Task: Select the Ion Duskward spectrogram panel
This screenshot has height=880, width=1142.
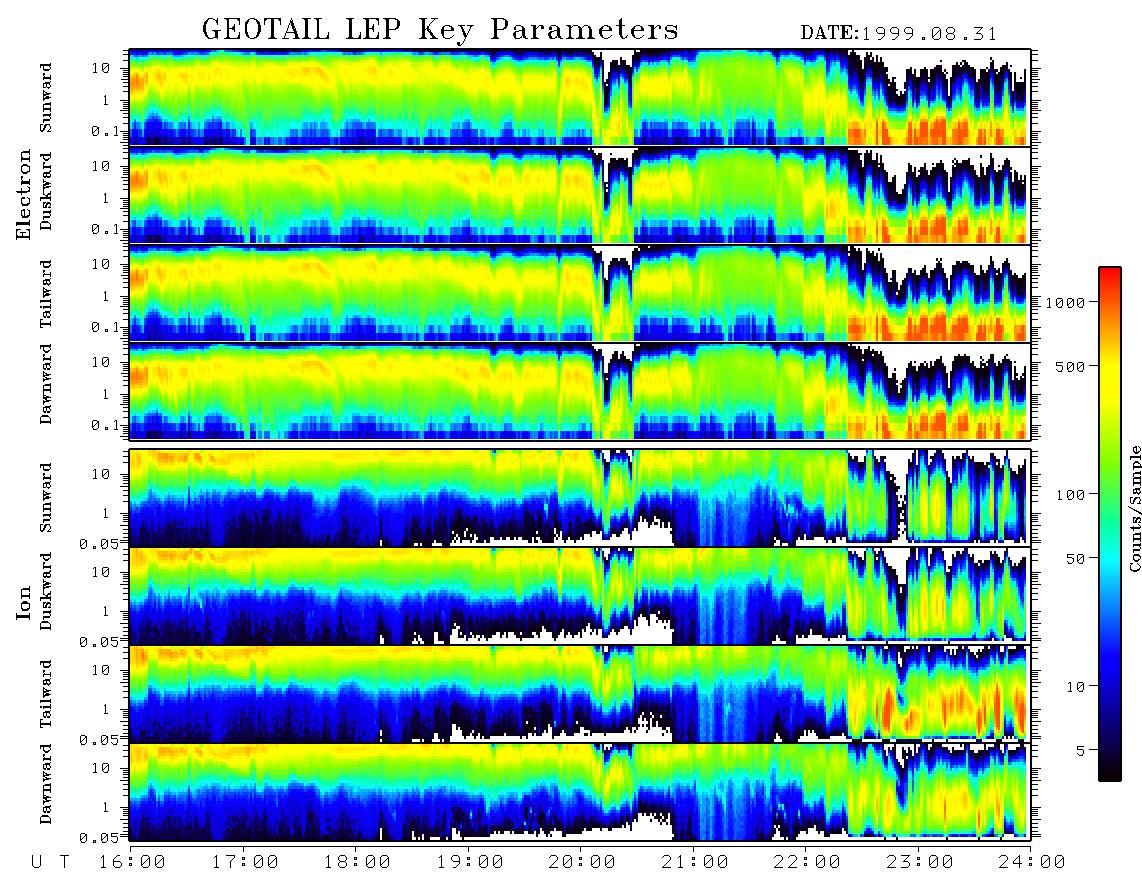Action: [x=580, y=596]
